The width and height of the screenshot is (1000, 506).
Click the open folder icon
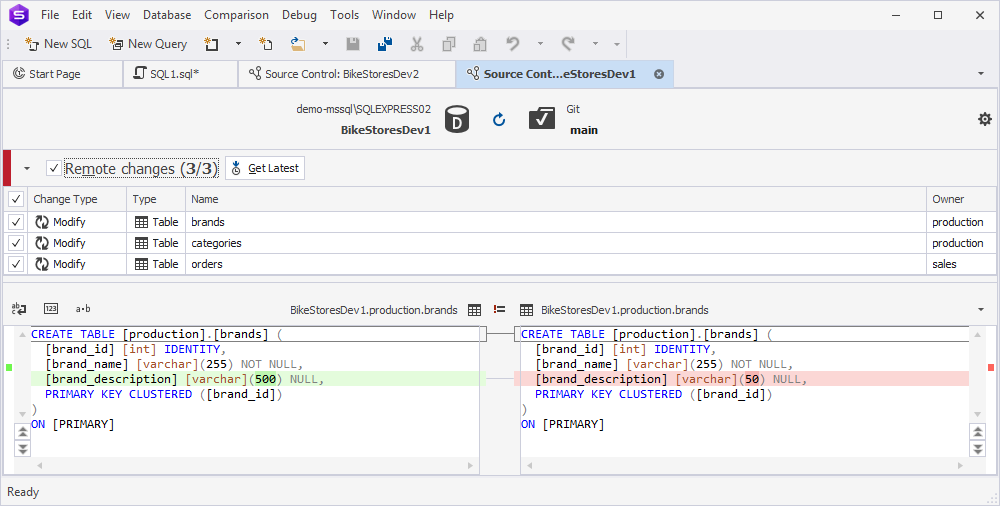pos(298,44)
